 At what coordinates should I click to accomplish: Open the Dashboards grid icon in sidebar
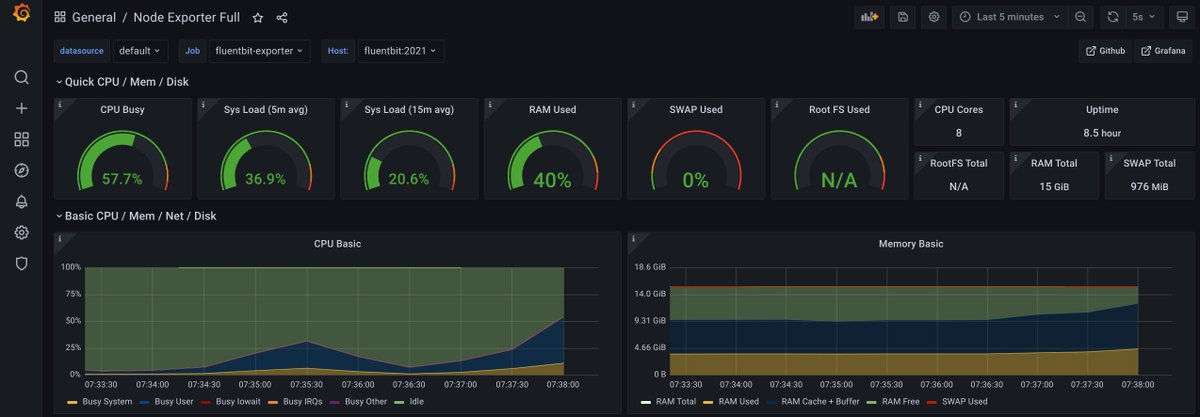click(x=21, y=139)
